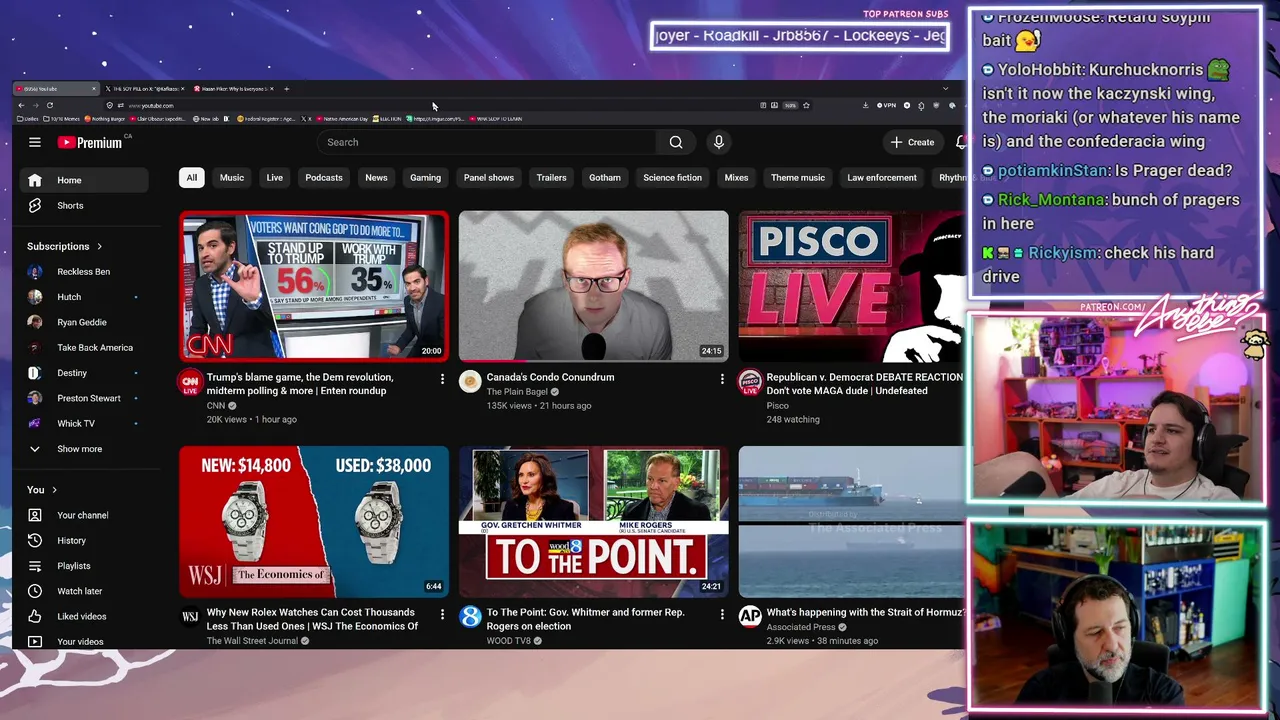Screen dimensions: 1280x720
Task: Open more options for To The Point video
Action: click(x=722, y=614)
